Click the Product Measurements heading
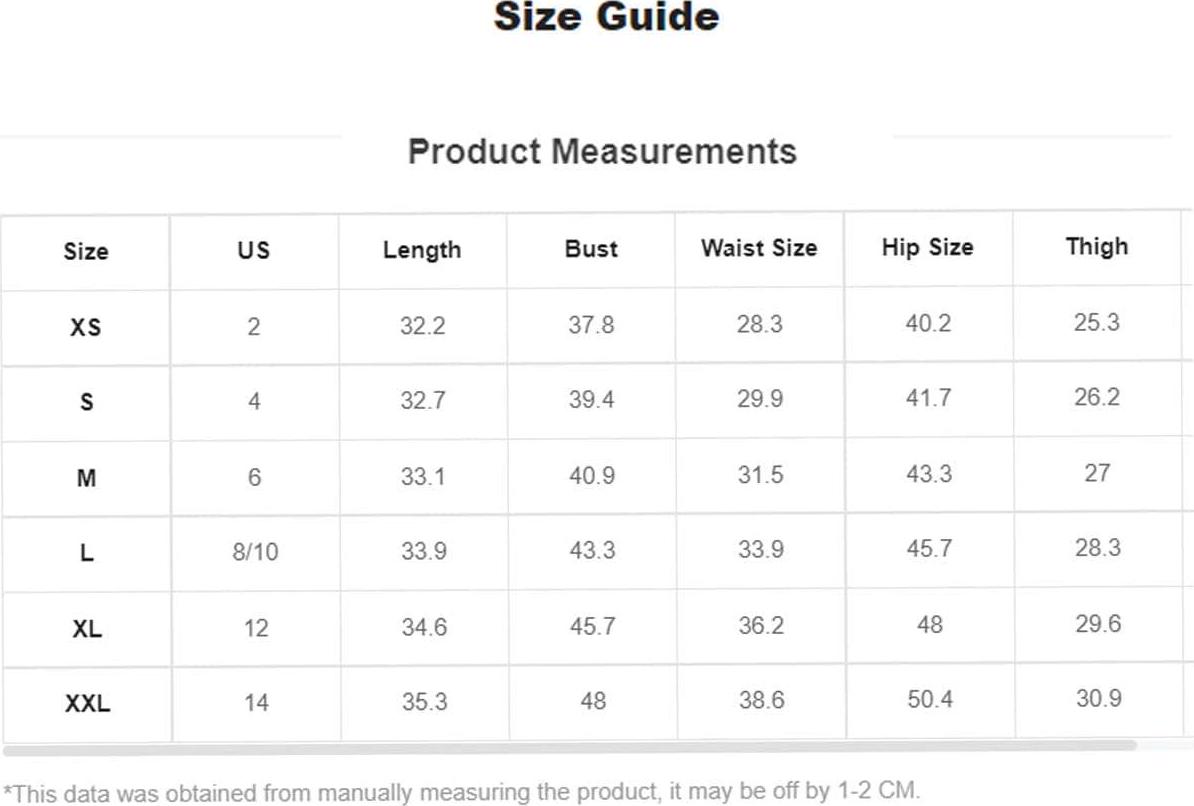Viewport: 1194px width, 806px height. (x=602, y=152)
